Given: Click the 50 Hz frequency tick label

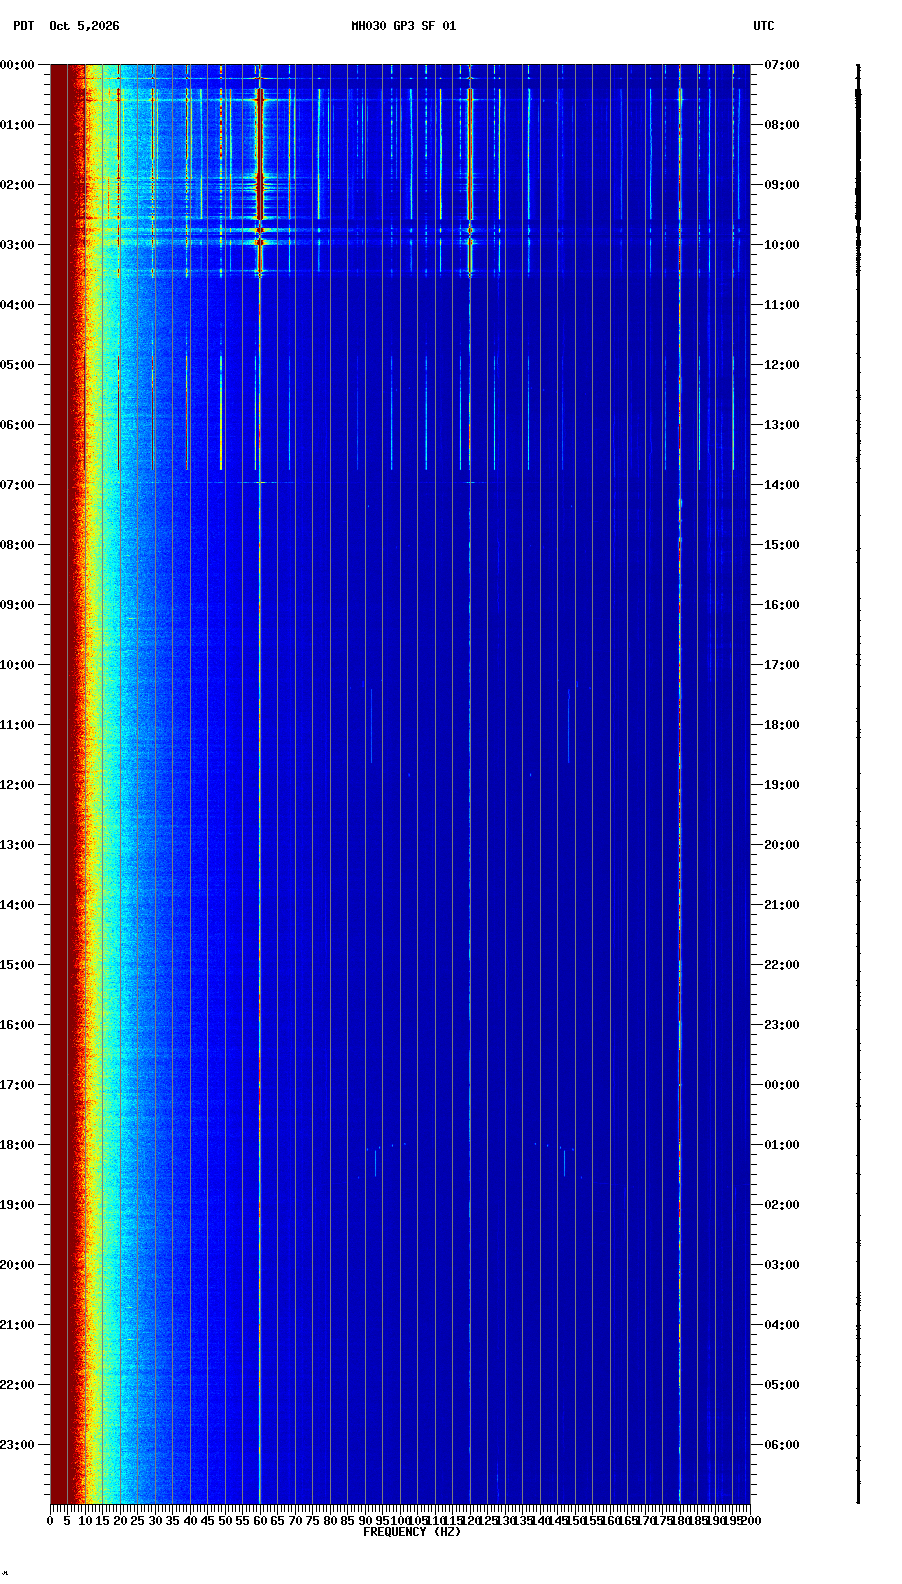Looking at the screenshot, I should tap(225, 1521).
